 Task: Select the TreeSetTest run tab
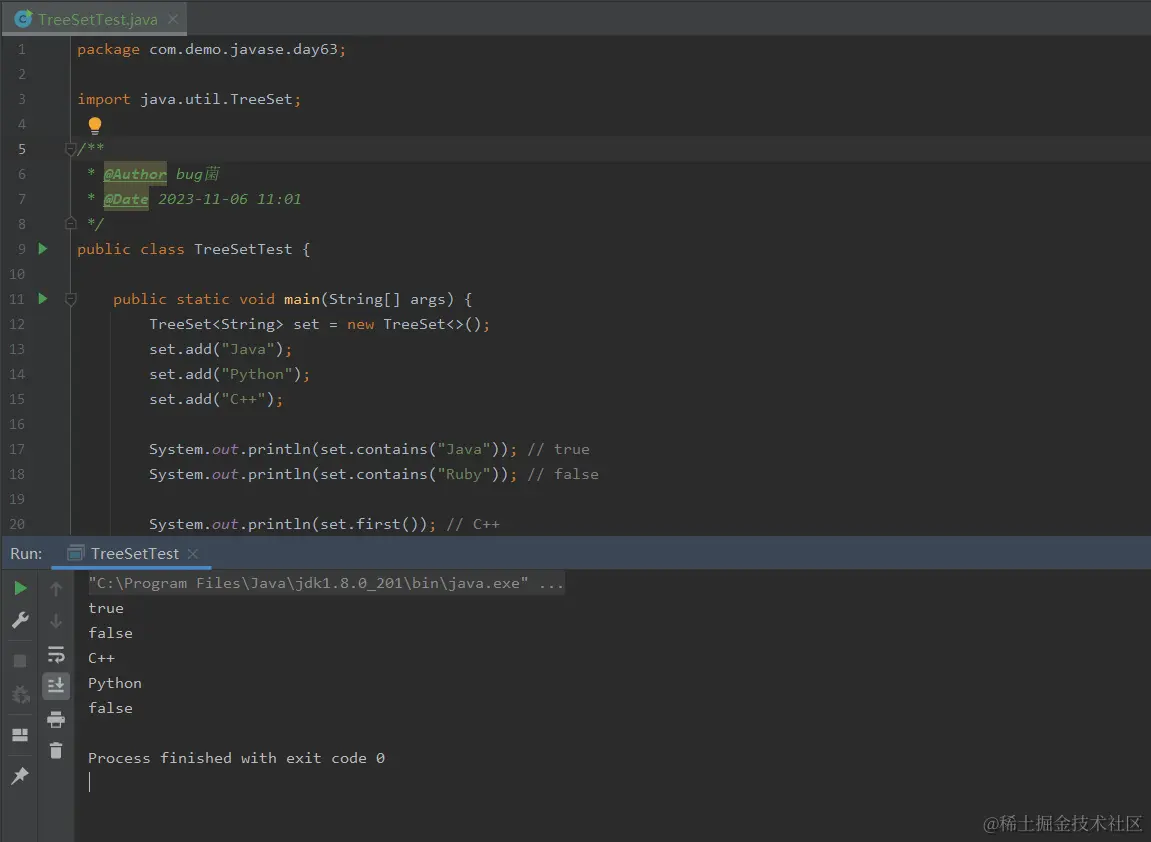coord(134,554)
